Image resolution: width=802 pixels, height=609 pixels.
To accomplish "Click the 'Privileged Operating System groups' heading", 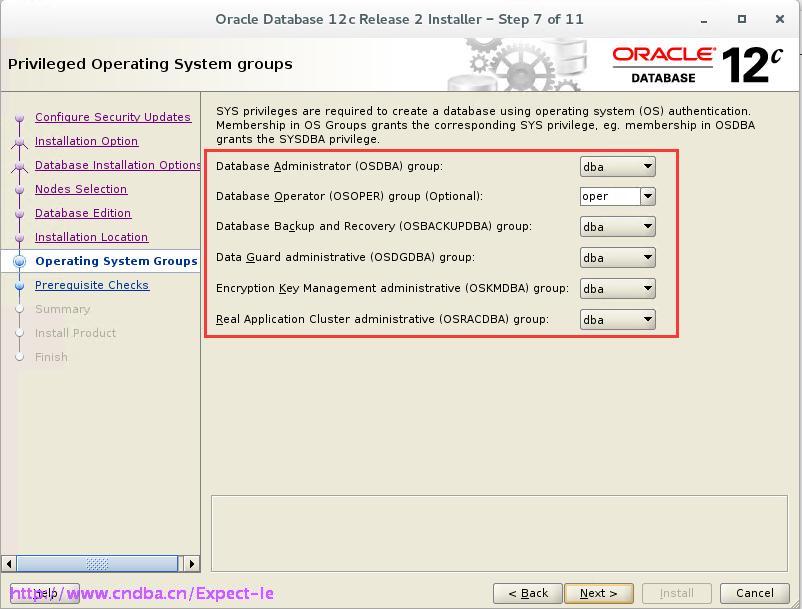I will (x=150, y=64).
